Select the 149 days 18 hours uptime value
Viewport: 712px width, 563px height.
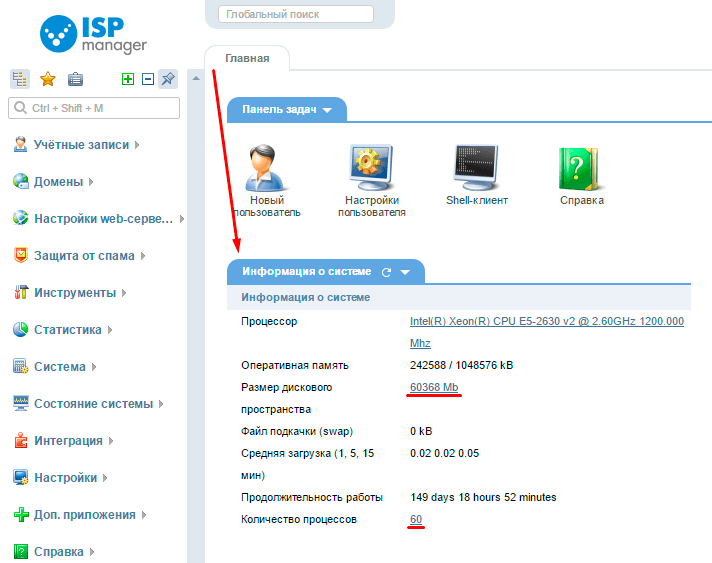pos(483,497)
